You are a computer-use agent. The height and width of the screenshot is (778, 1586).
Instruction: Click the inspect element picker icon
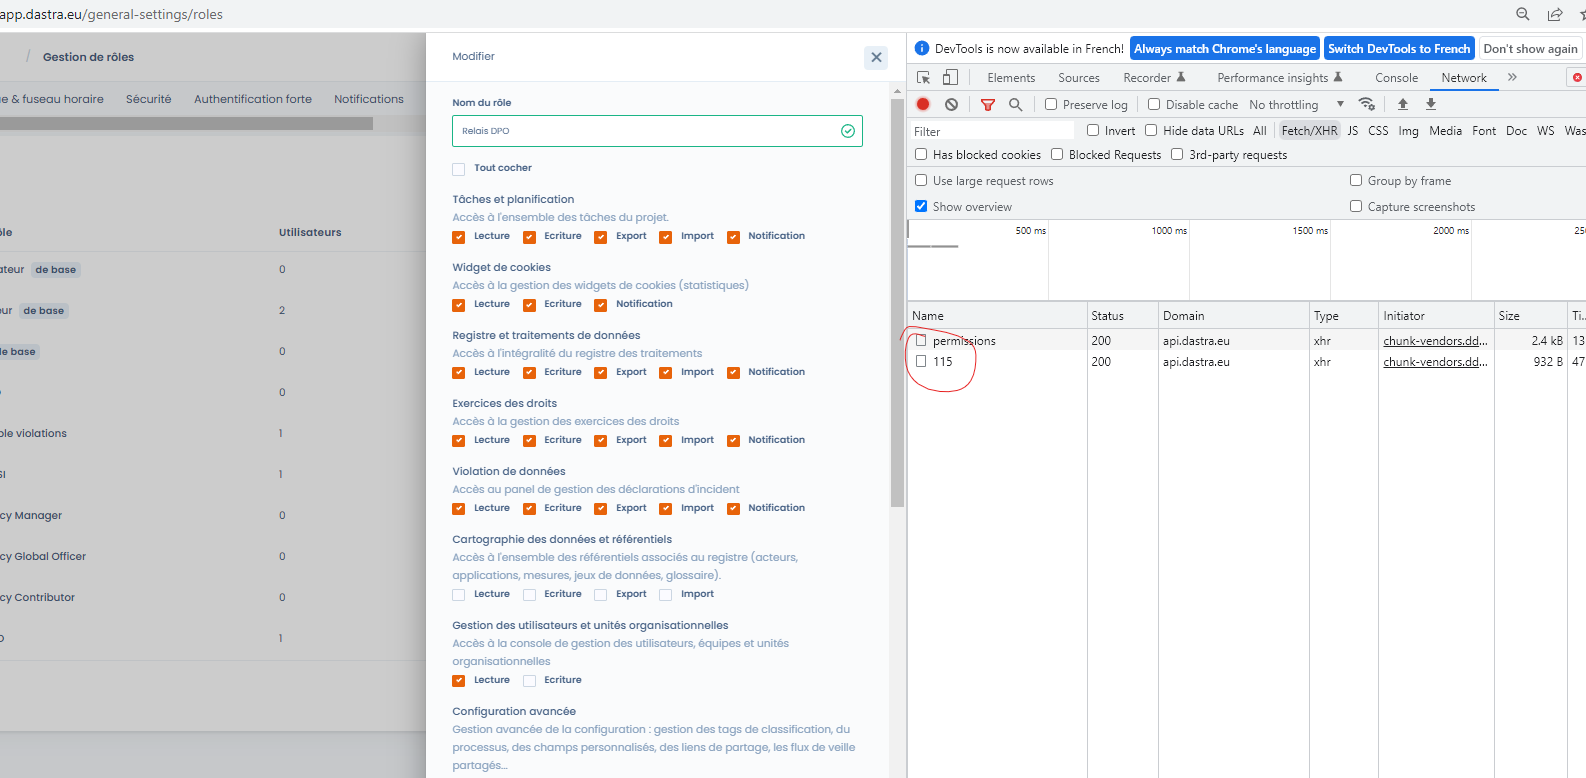pos(923,78)
